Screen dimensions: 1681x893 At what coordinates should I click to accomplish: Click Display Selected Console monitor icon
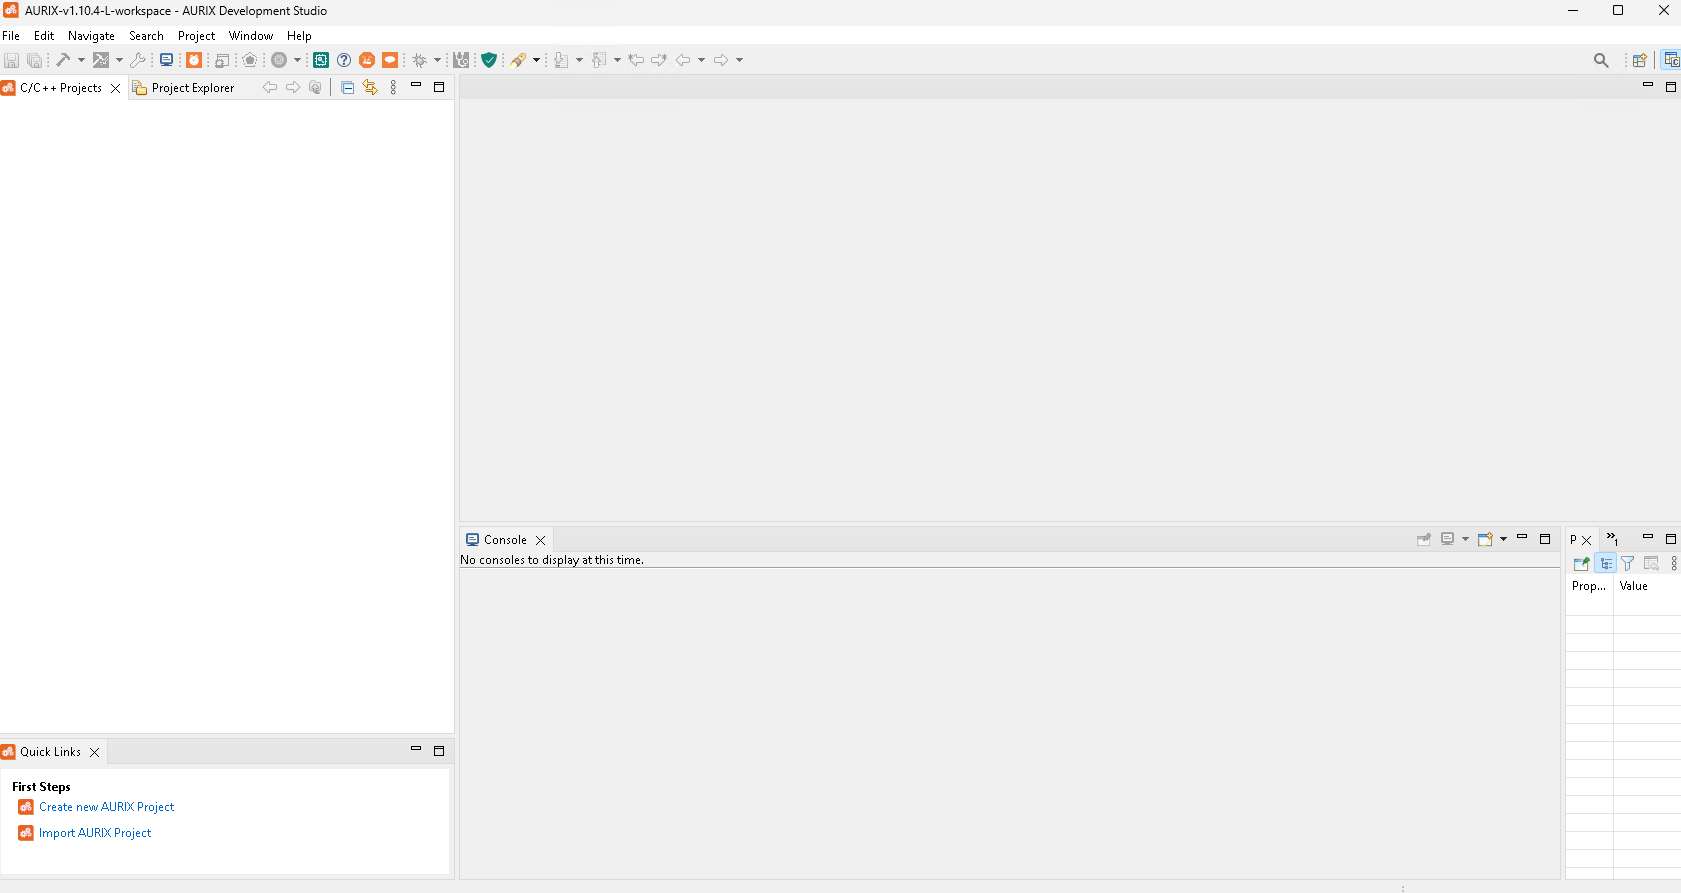1448,539
